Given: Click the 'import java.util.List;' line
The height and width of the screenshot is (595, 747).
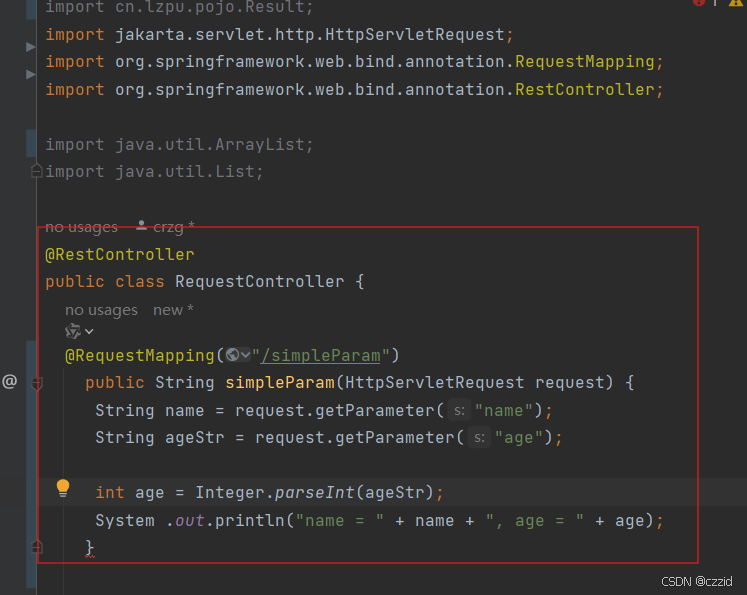Looking at the screenshot, I should tap(154, 171).
